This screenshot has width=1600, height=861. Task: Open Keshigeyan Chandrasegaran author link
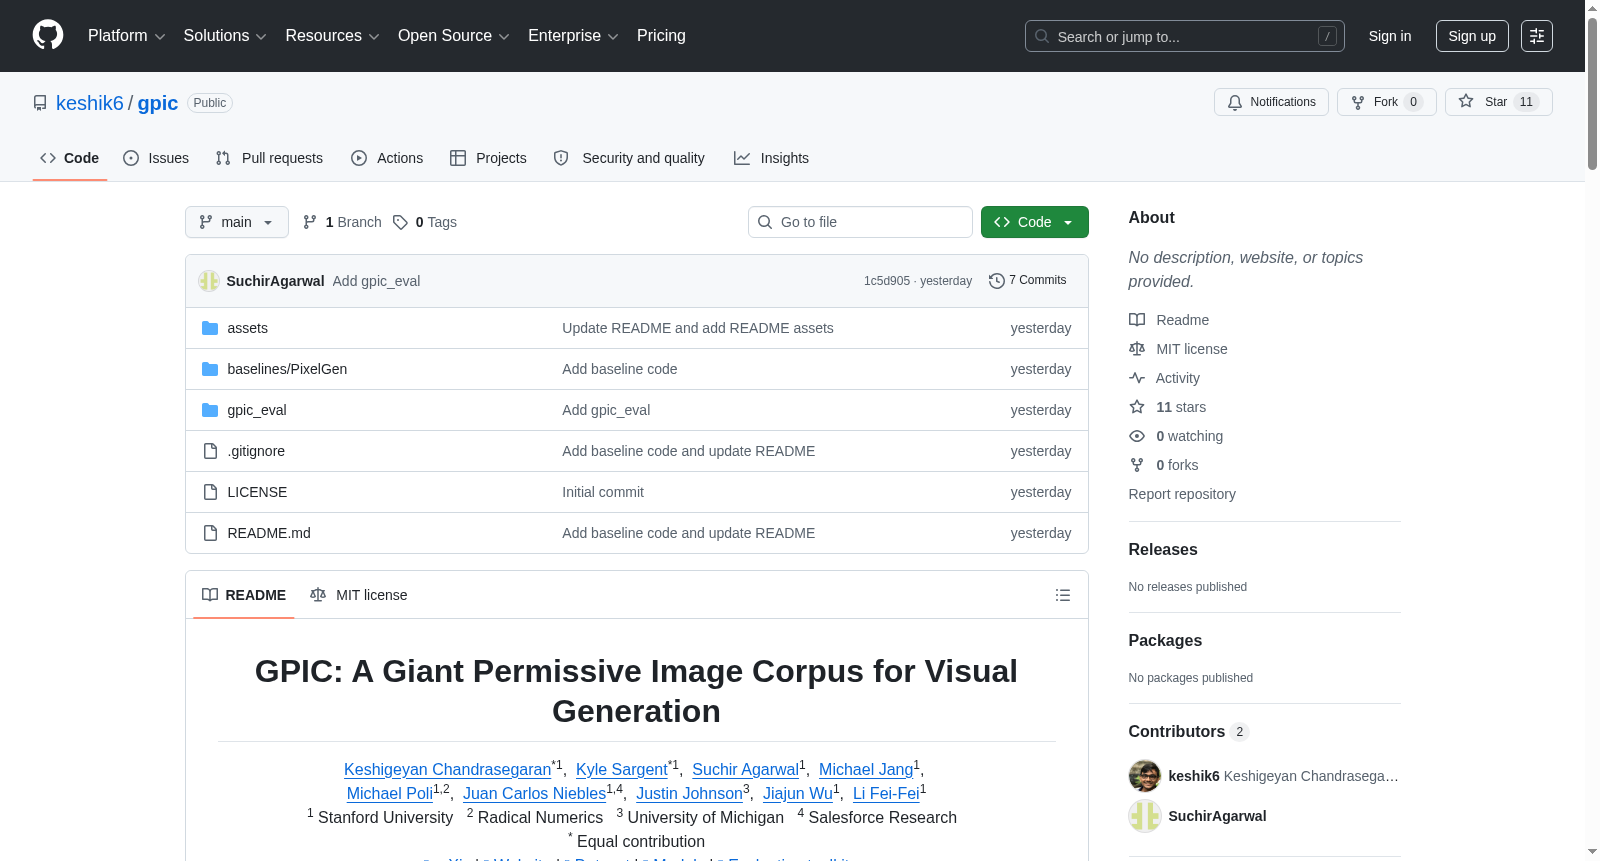click(x=448, y=769)
